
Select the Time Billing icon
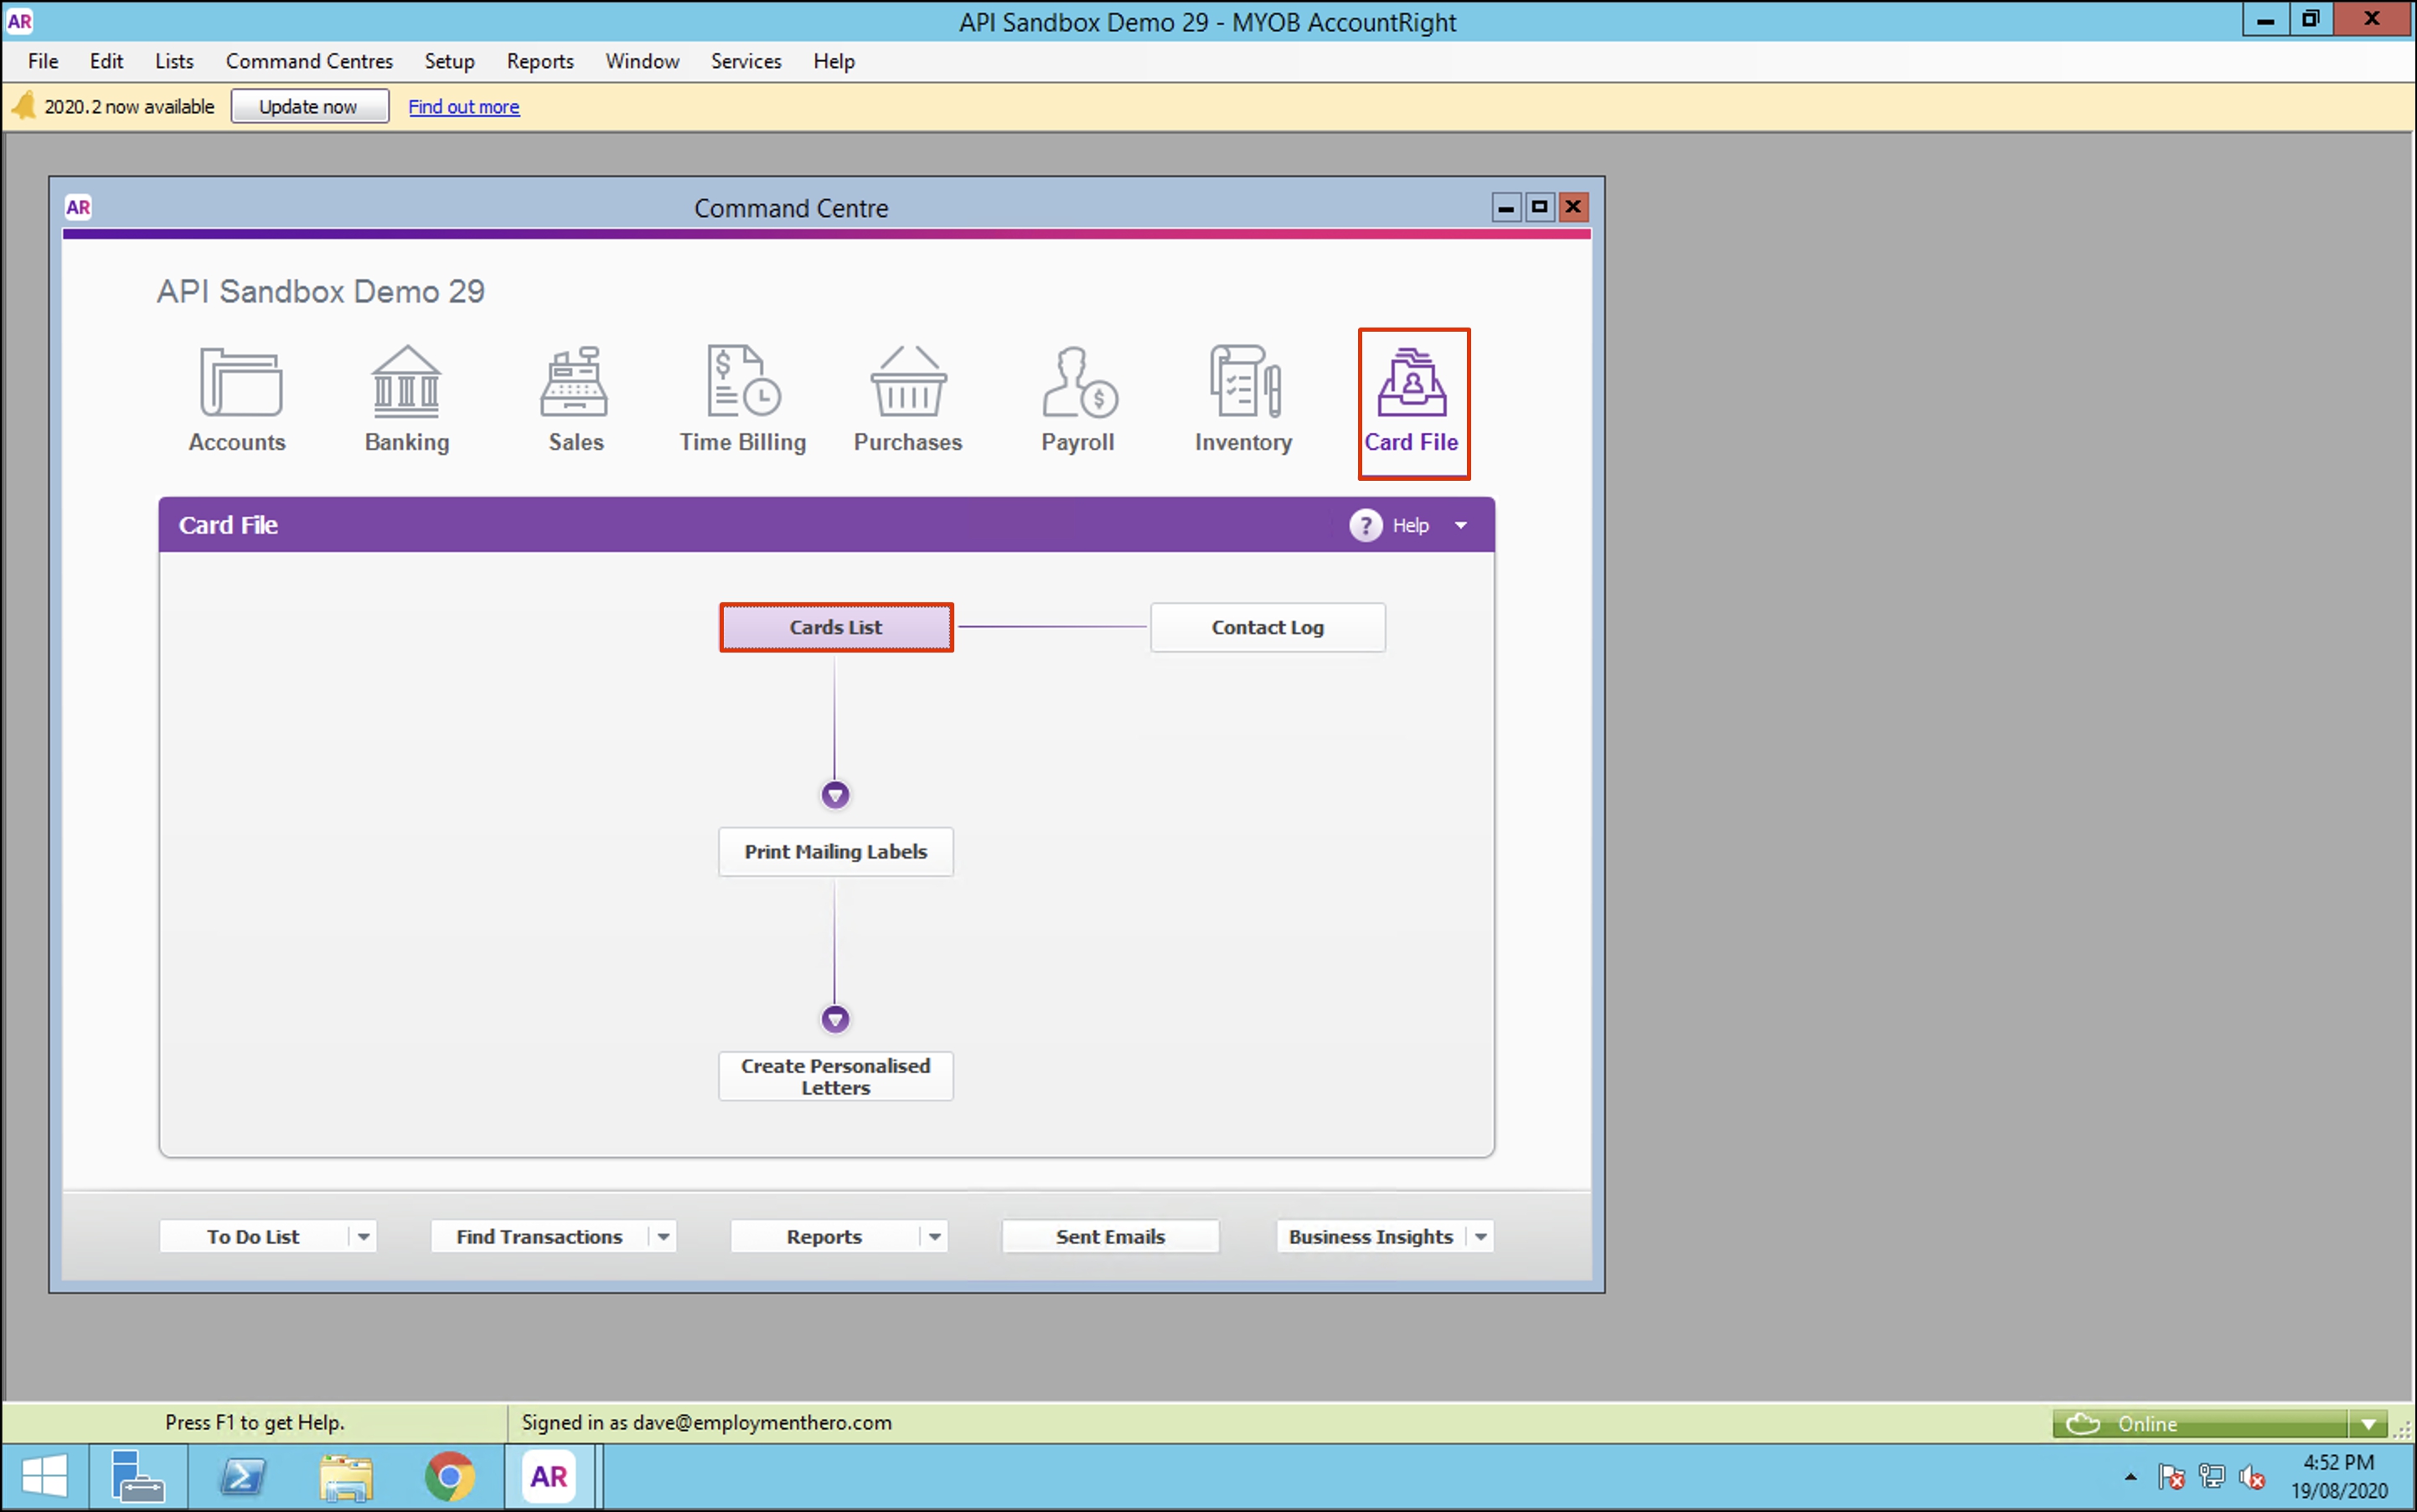tap(742, 382)
